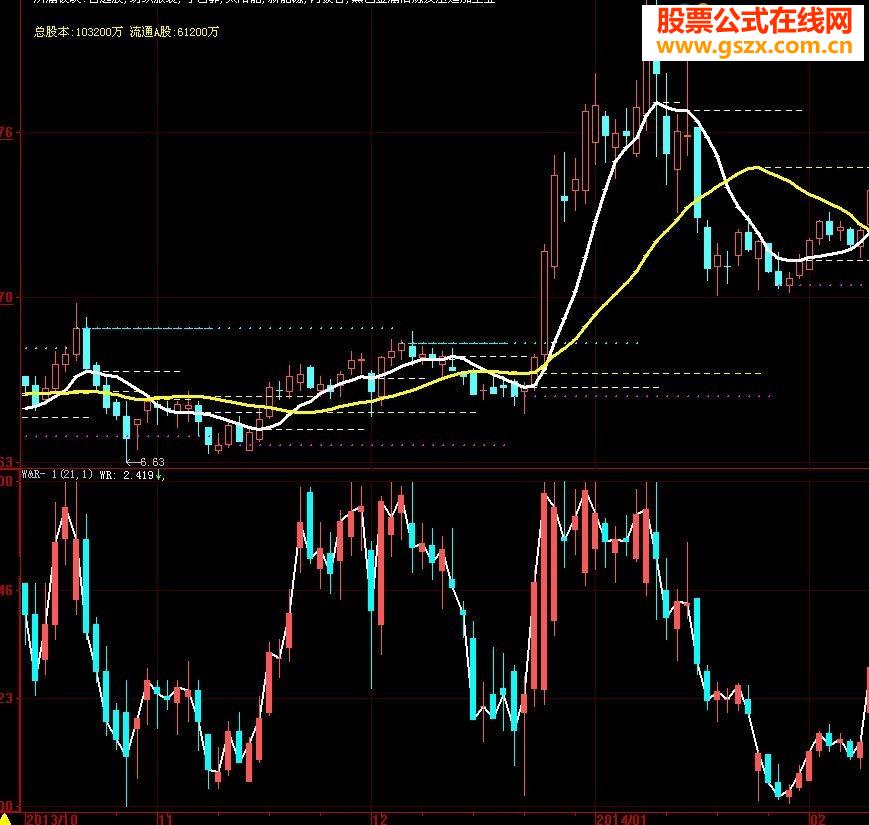869x825 pixels.
Task: Click the 70 price axis label
Action: pyautogui.click(x=6, y=298)
